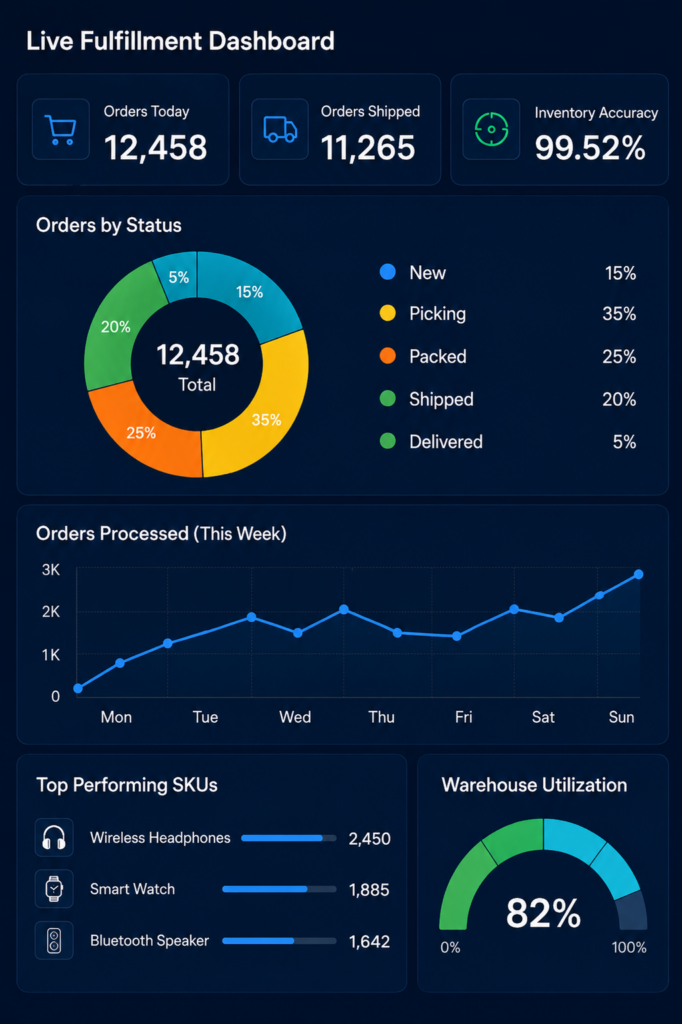This screenshot has height=1024, width=682.
Task: Click the Sunday peak data point
Action: tap(638, 575)
